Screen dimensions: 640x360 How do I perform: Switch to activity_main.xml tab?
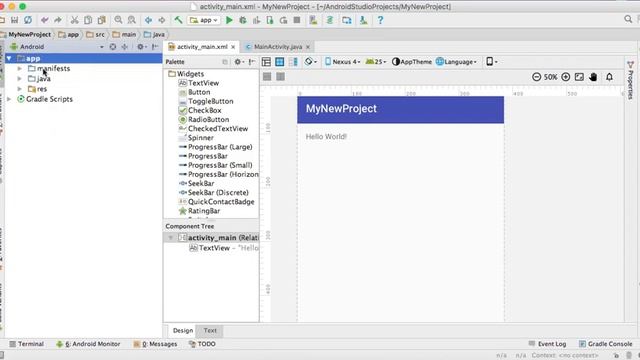pyautogui.click(x=202, y=47)
